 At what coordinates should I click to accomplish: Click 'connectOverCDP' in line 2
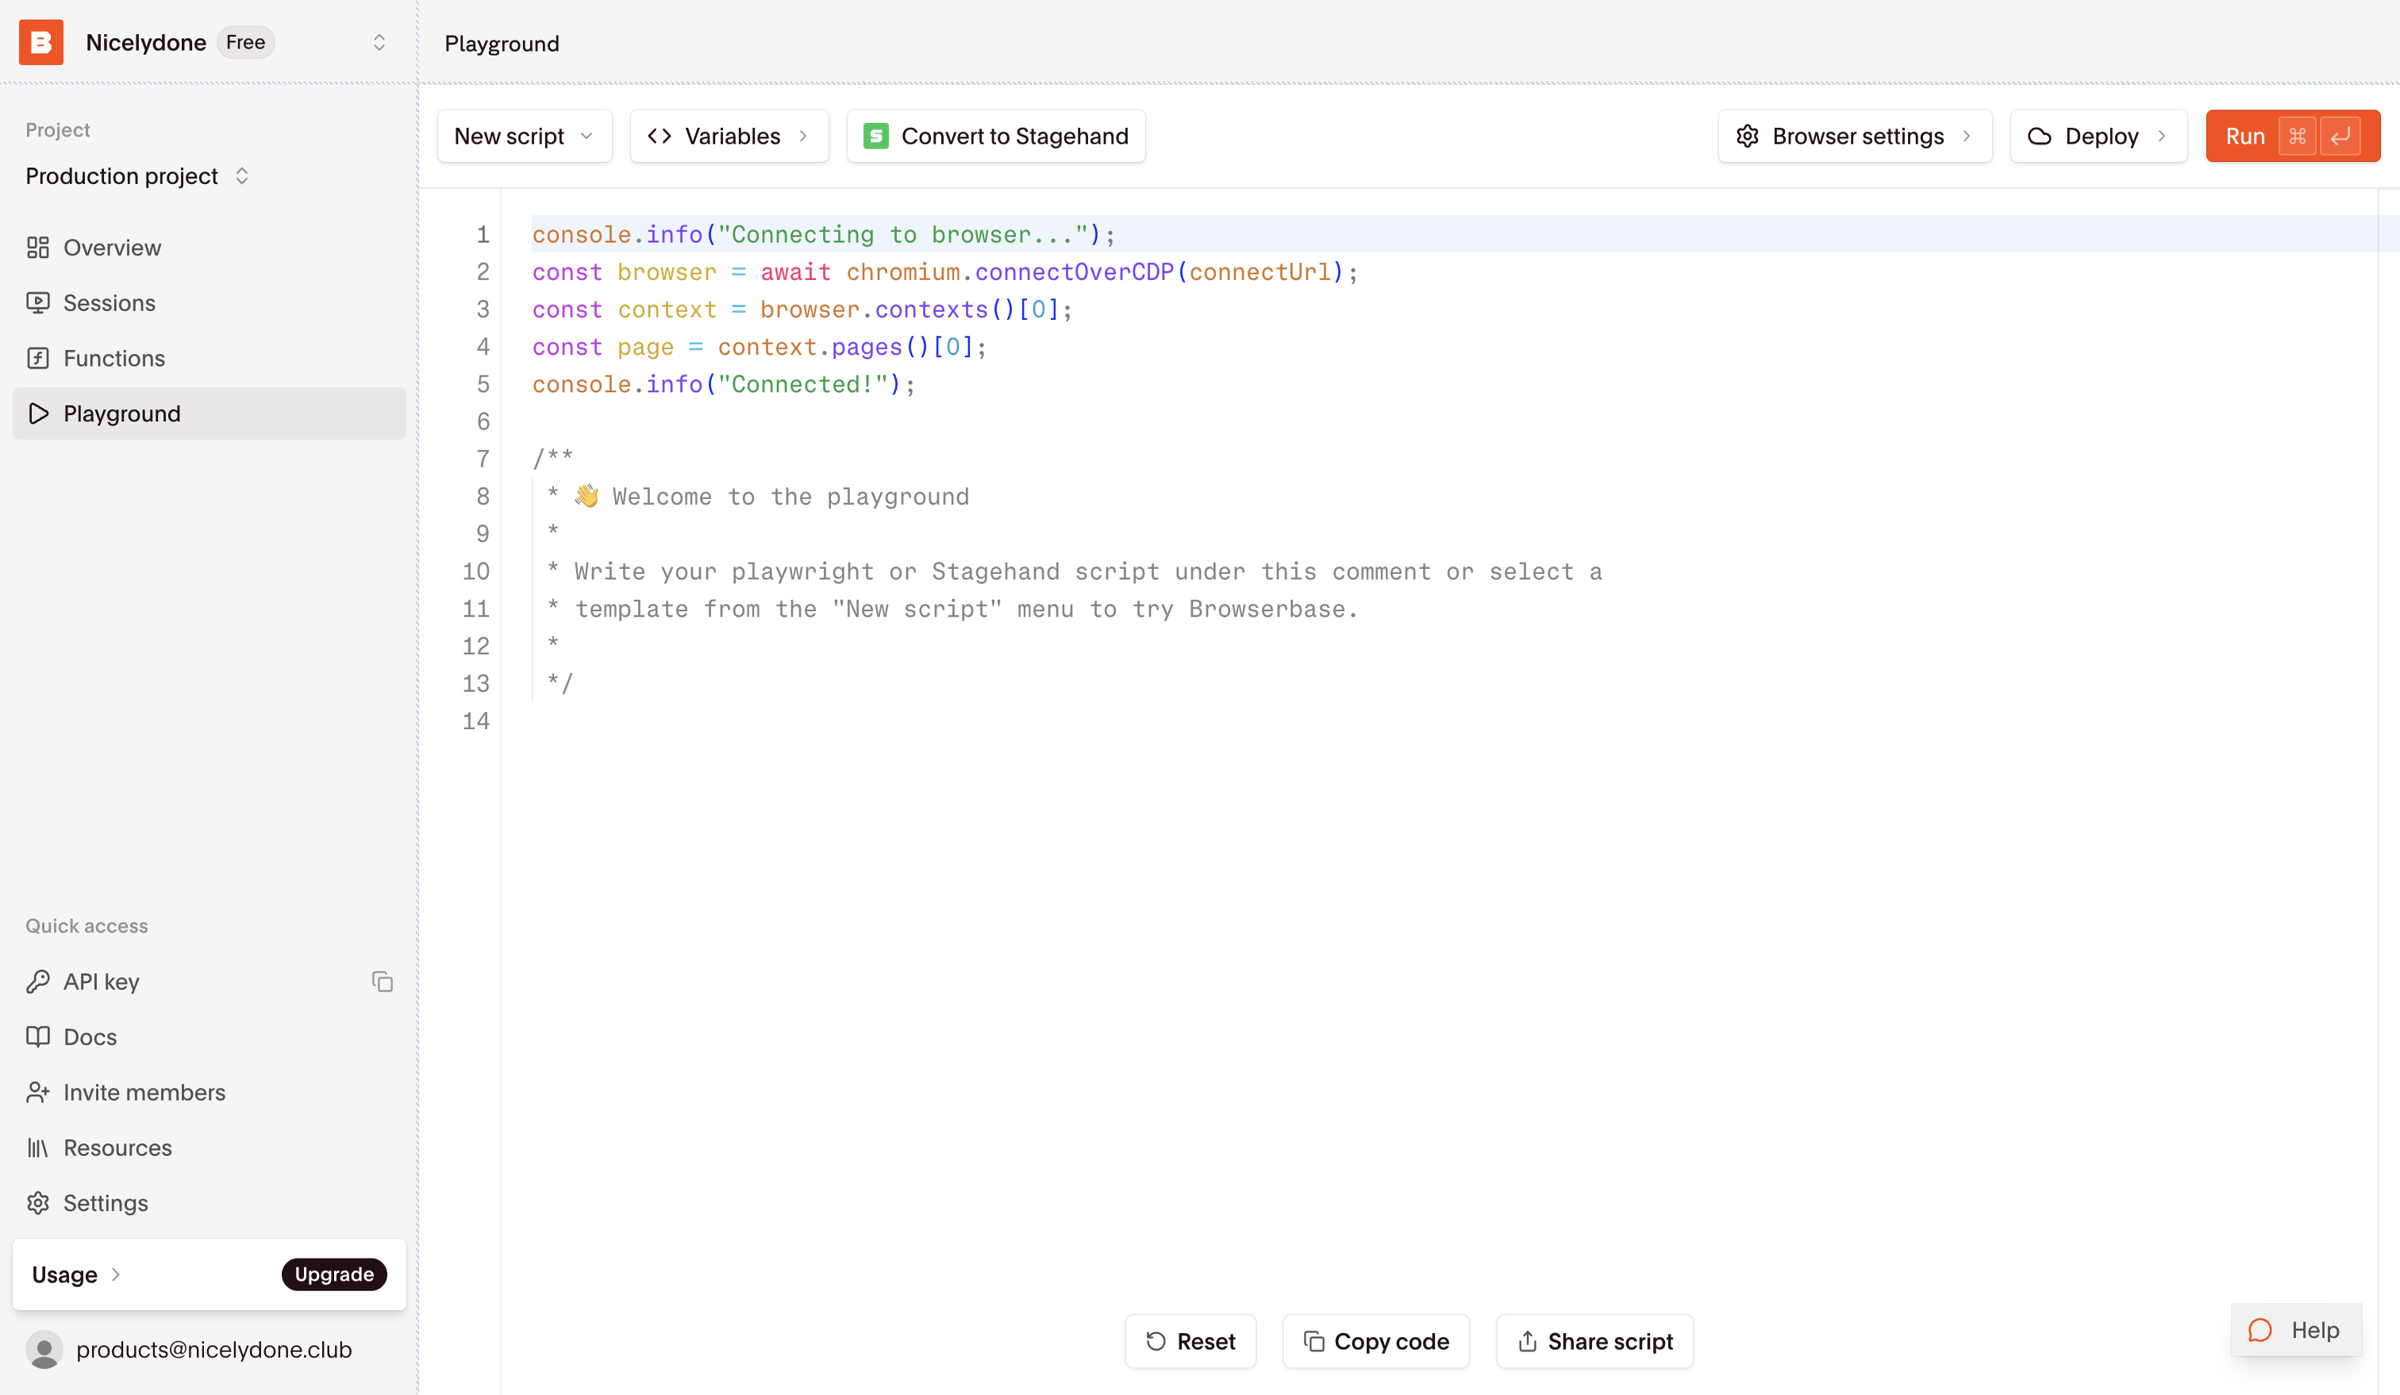[x=1074, y=272]
